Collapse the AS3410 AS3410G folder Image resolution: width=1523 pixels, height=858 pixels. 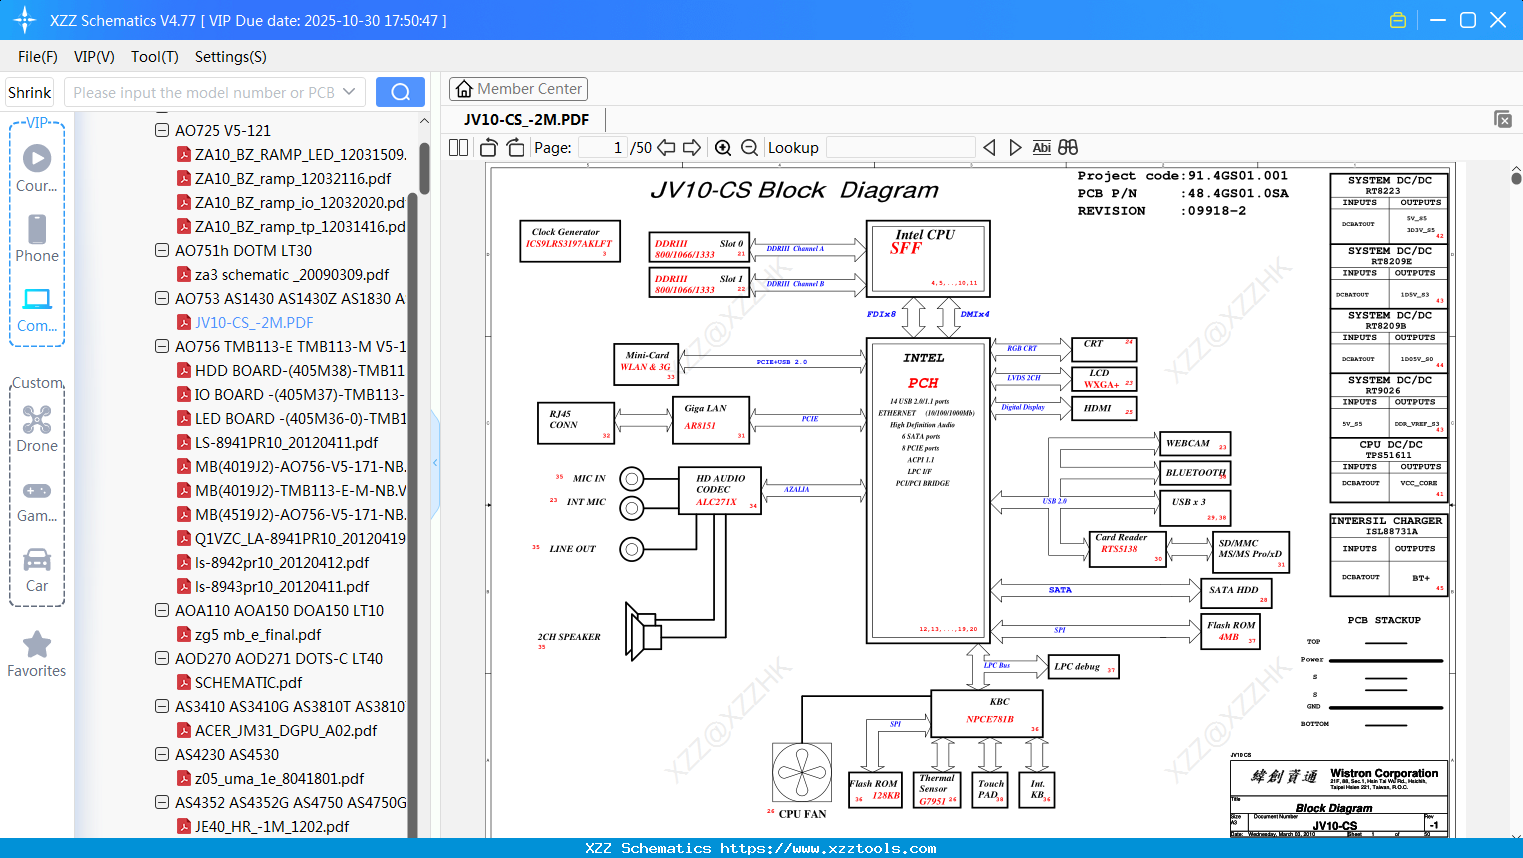click(162, 706)
